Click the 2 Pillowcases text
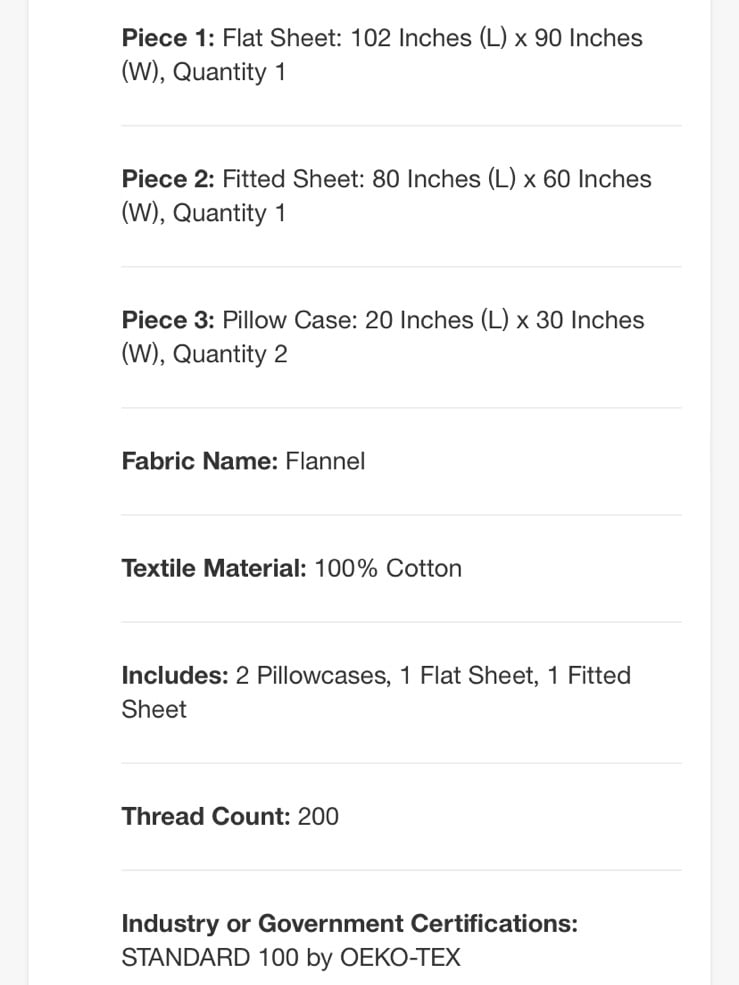This screenshot has height=985, width=739. tap(313, 676)
